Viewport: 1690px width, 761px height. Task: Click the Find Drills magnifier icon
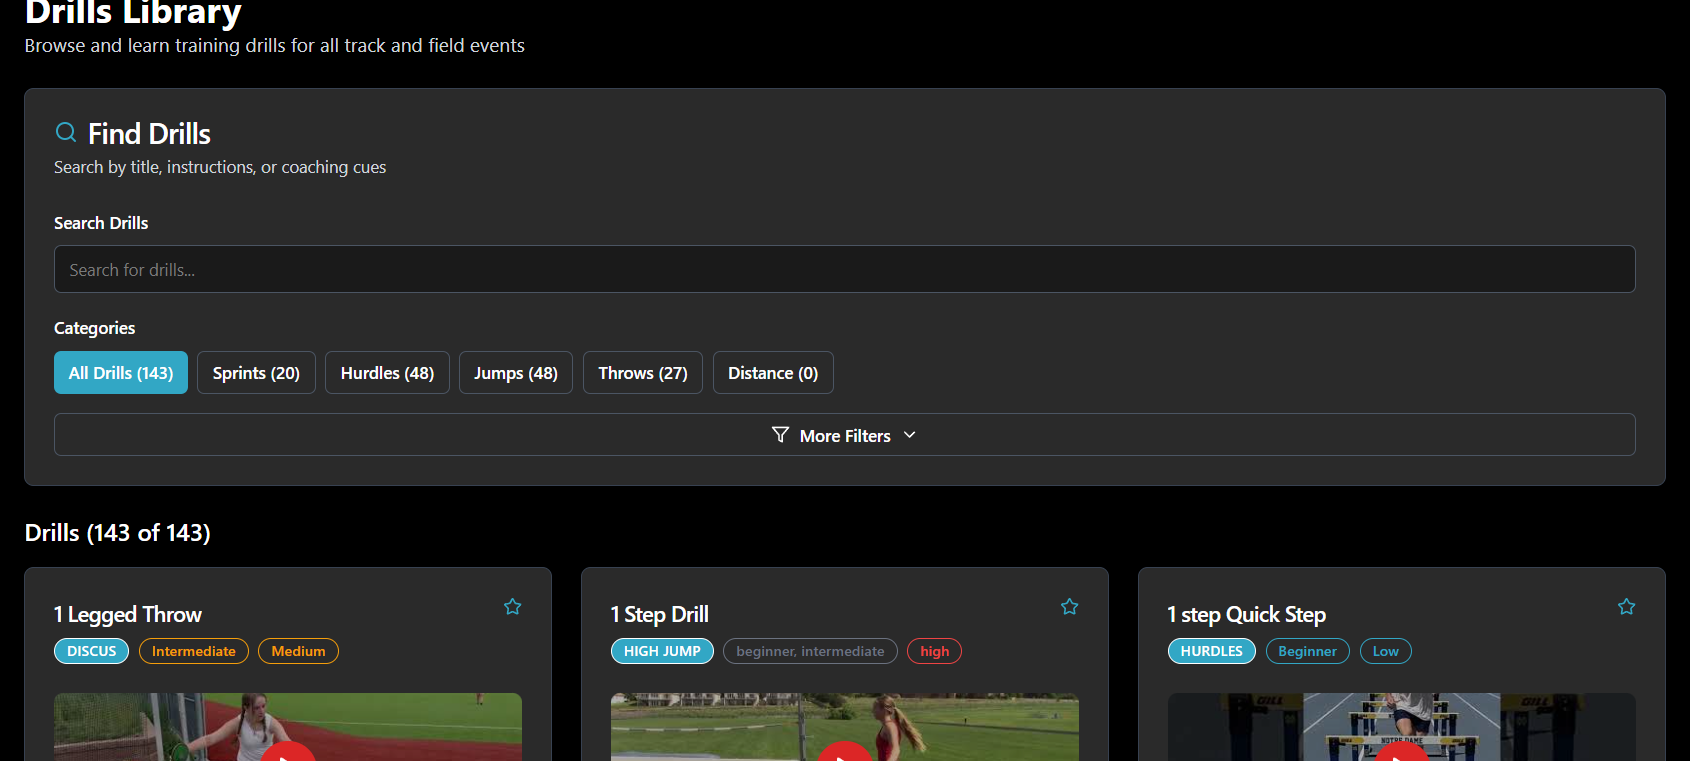tap(66, 132)
